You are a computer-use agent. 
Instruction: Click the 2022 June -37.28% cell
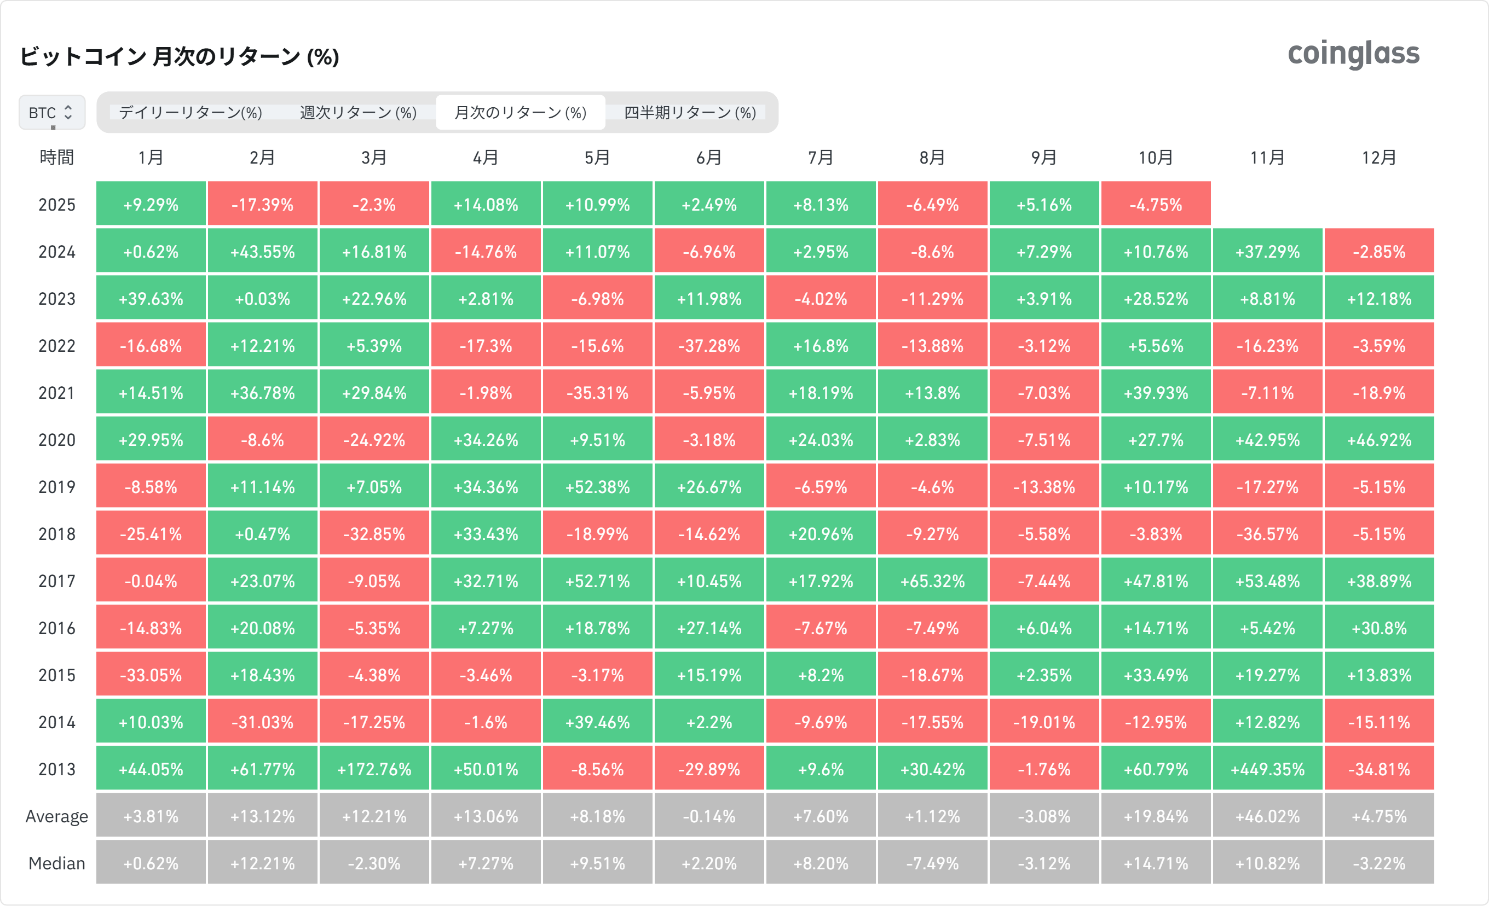(709, 346)
